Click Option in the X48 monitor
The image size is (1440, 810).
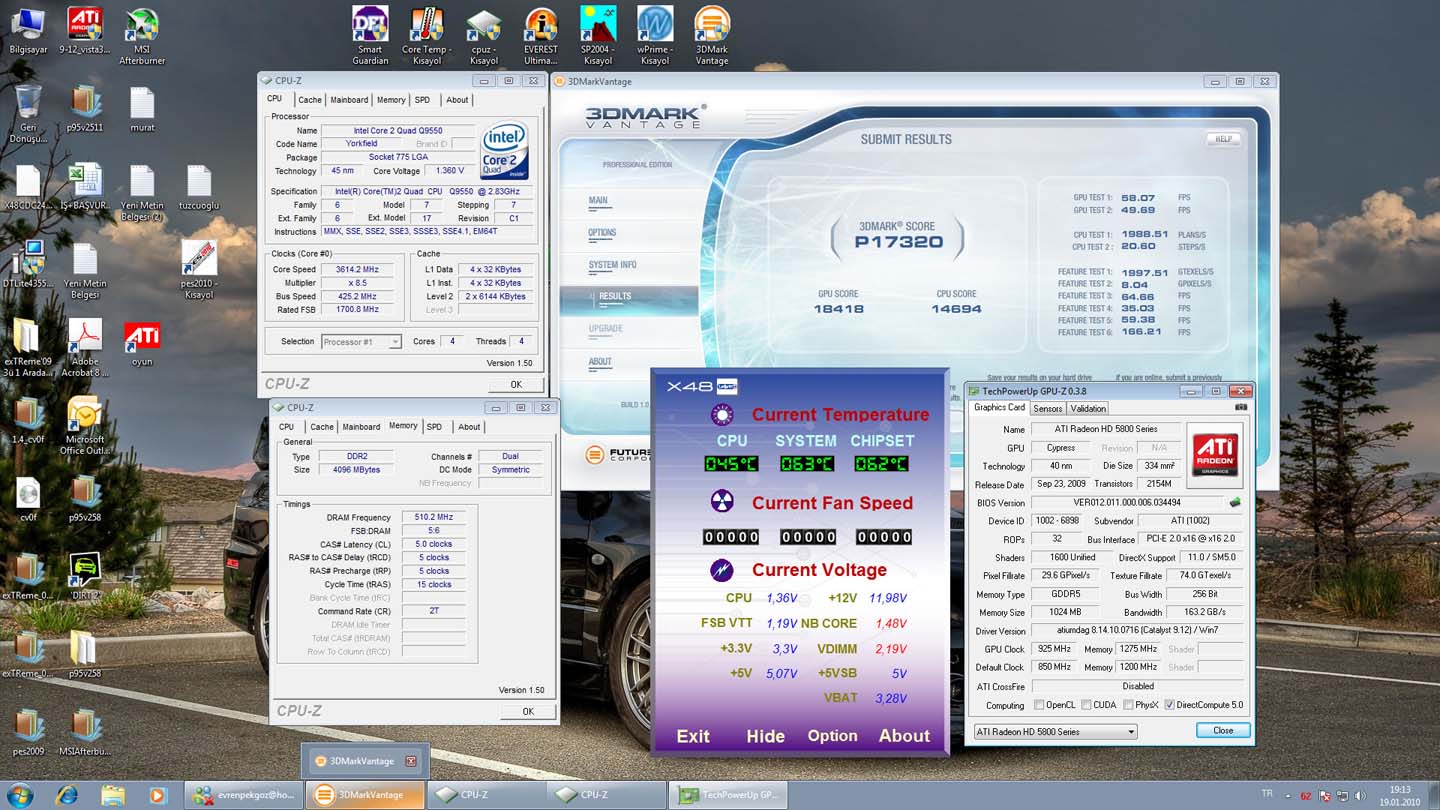coord(832,736)
